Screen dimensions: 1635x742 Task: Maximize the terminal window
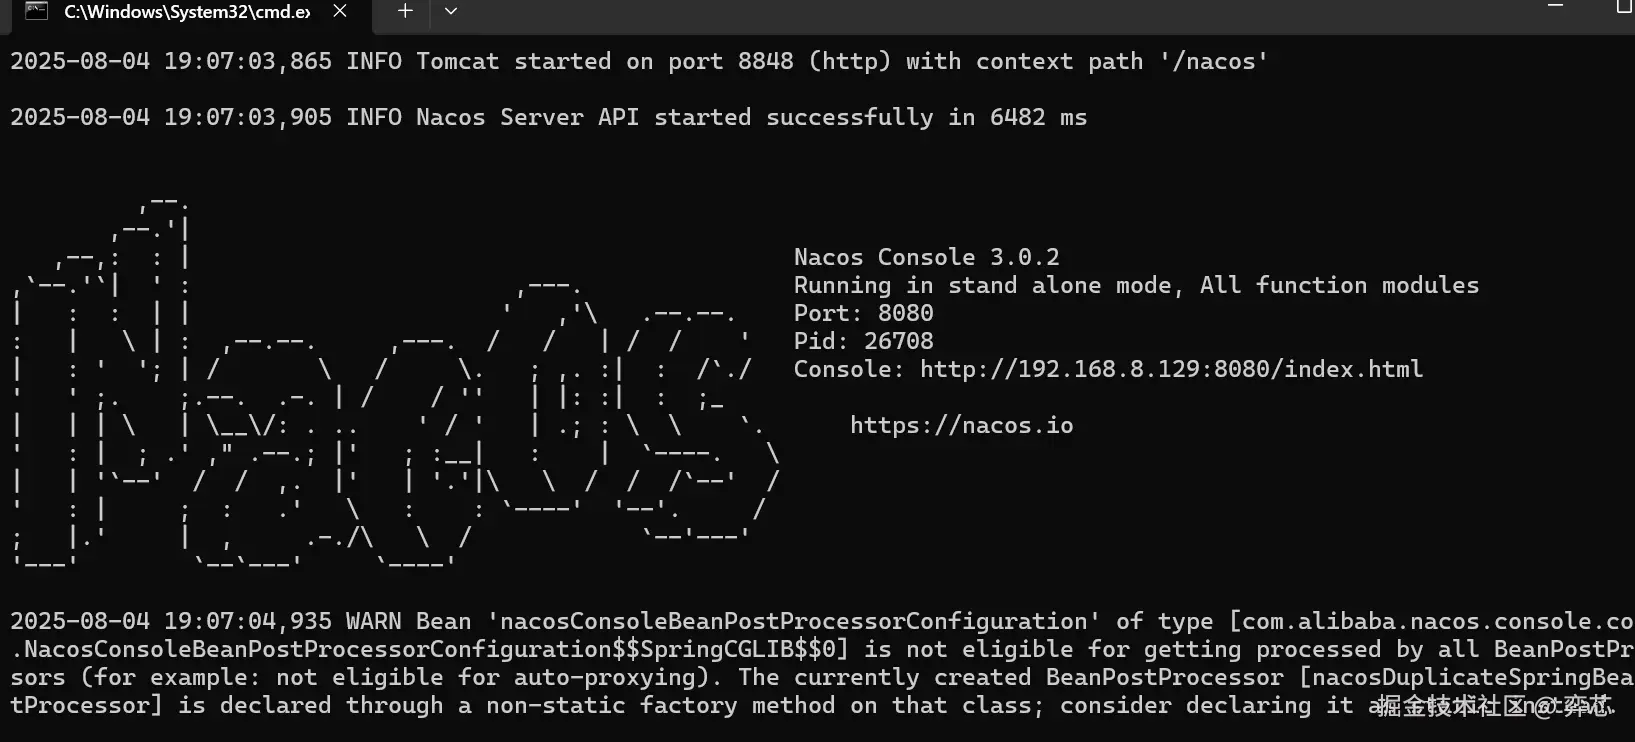[x=1623, y=6]
